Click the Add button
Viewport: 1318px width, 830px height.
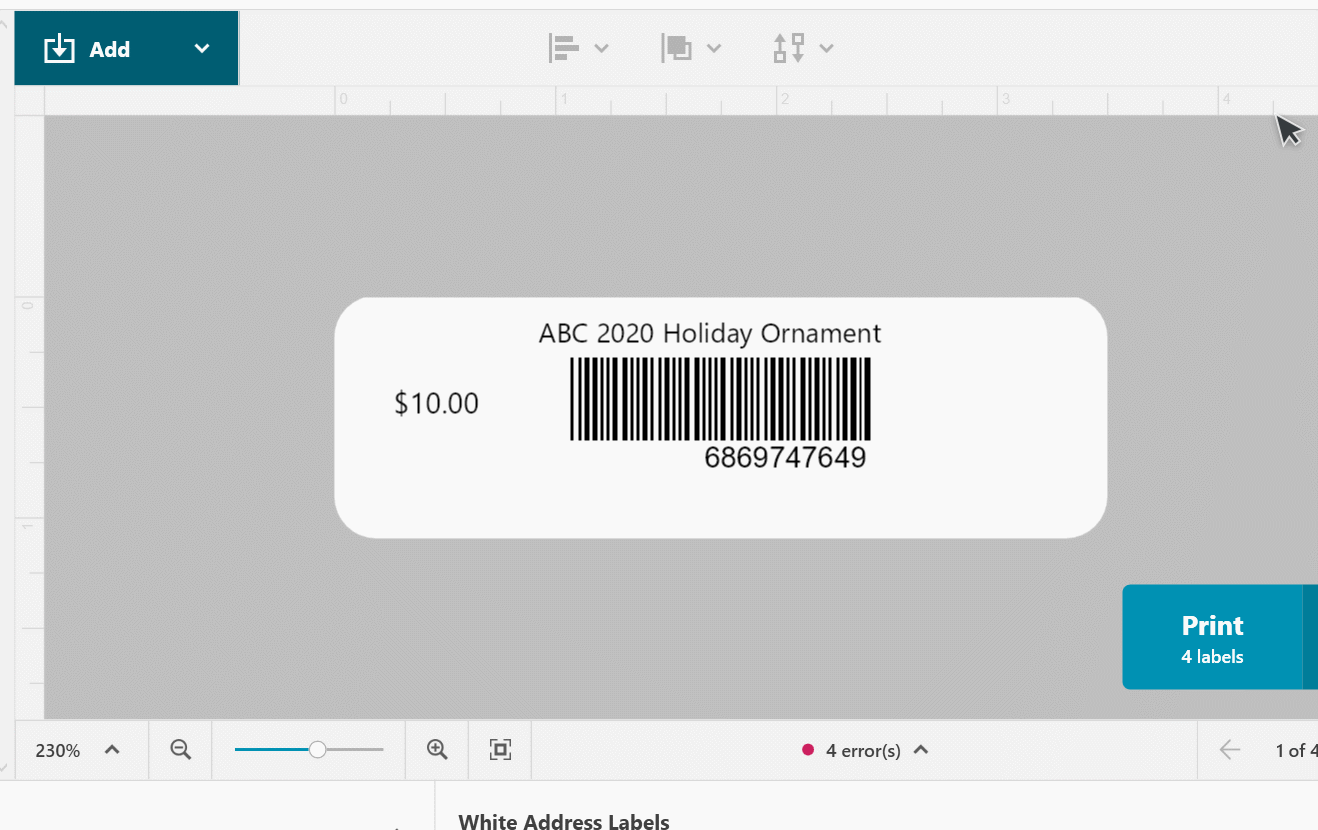point(109,47)
